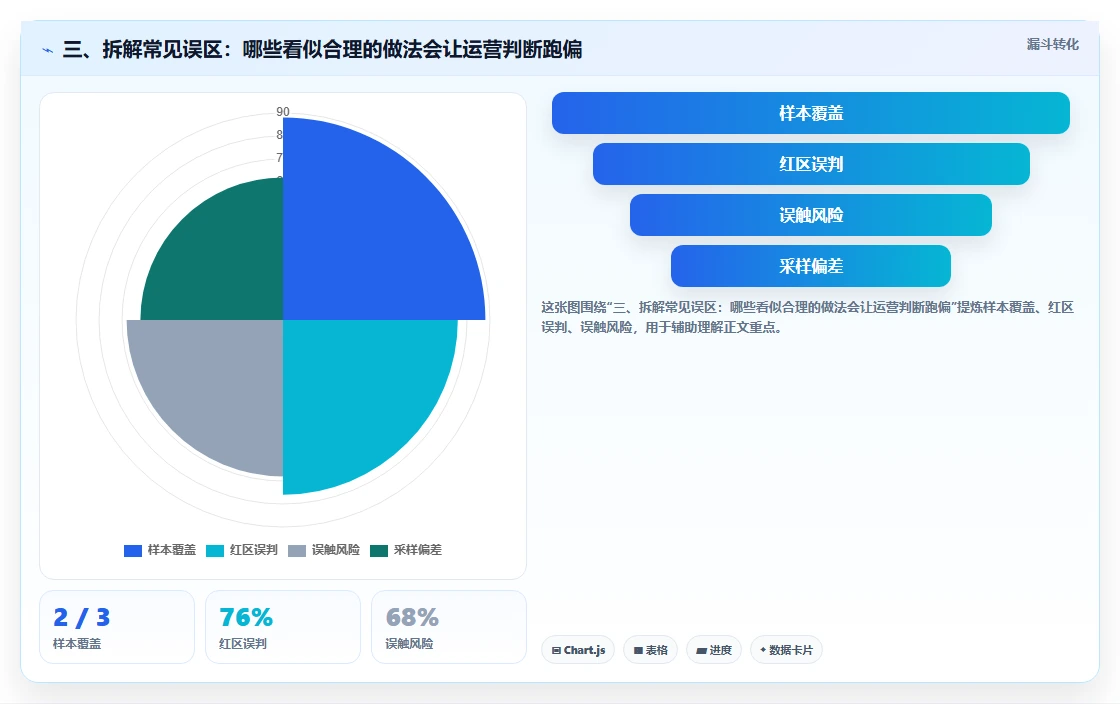
Task: Click the 进度 tag chip
Action: point(714,650)
